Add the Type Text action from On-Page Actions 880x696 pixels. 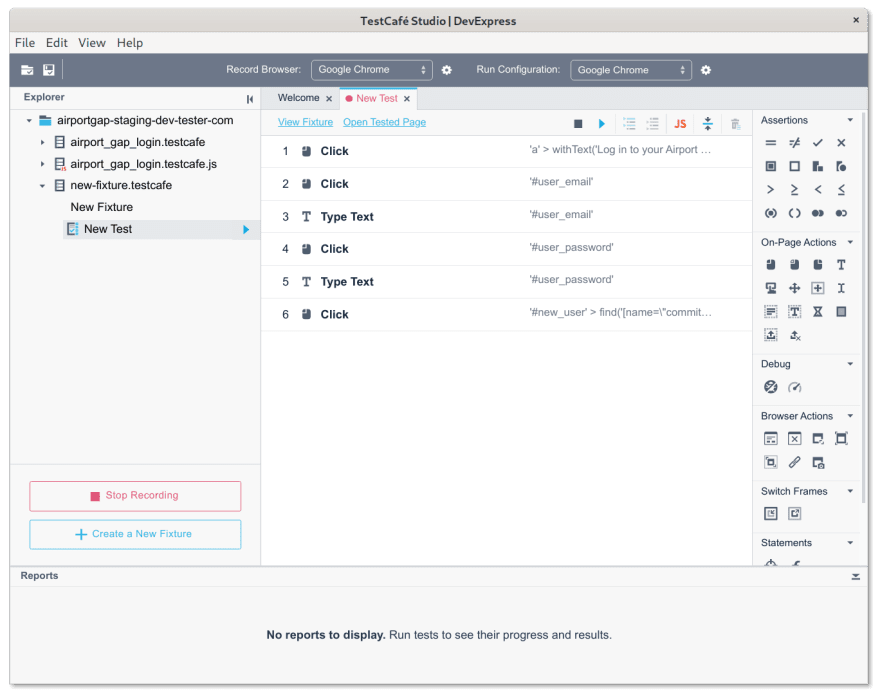(841, 264)
